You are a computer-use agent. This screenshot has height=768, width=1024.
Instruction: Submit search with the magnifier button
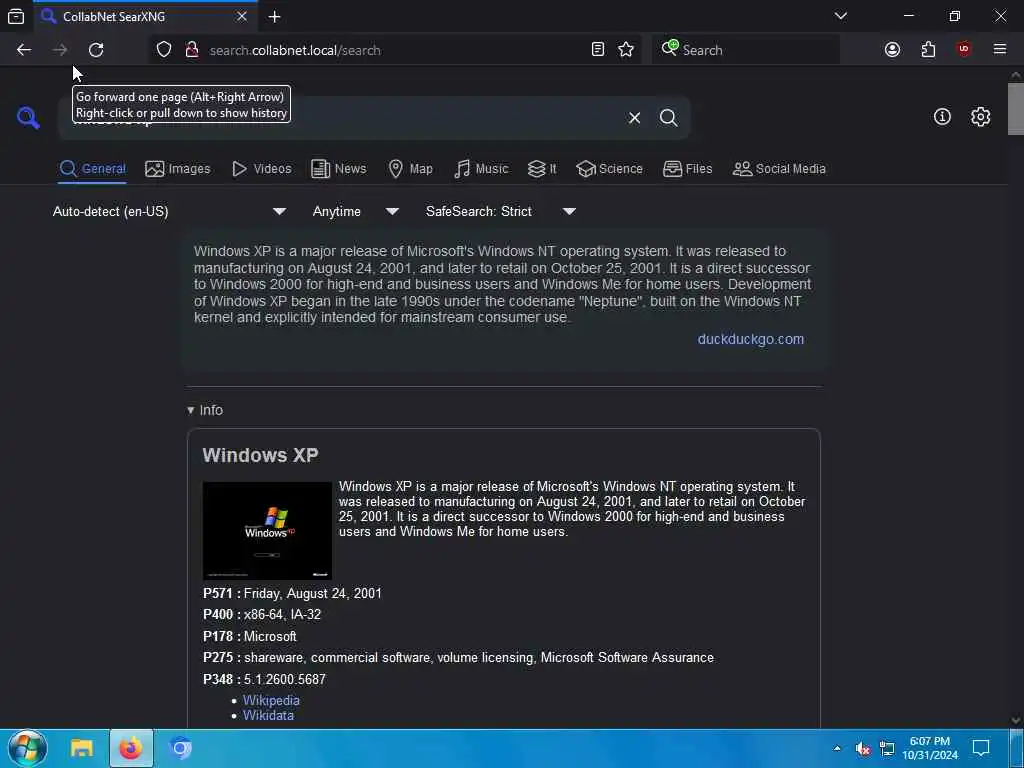point(668,118)
